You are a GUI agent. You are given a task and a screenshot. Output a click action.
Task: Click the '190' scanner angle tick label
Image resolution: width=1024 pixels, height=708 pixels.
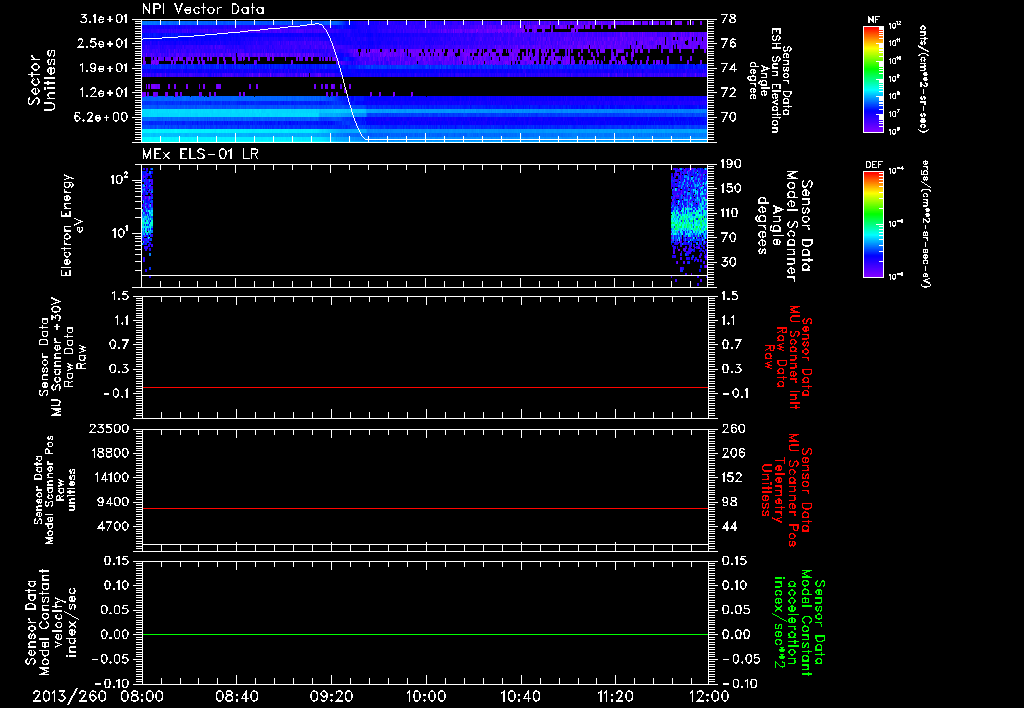click(732, 164)
